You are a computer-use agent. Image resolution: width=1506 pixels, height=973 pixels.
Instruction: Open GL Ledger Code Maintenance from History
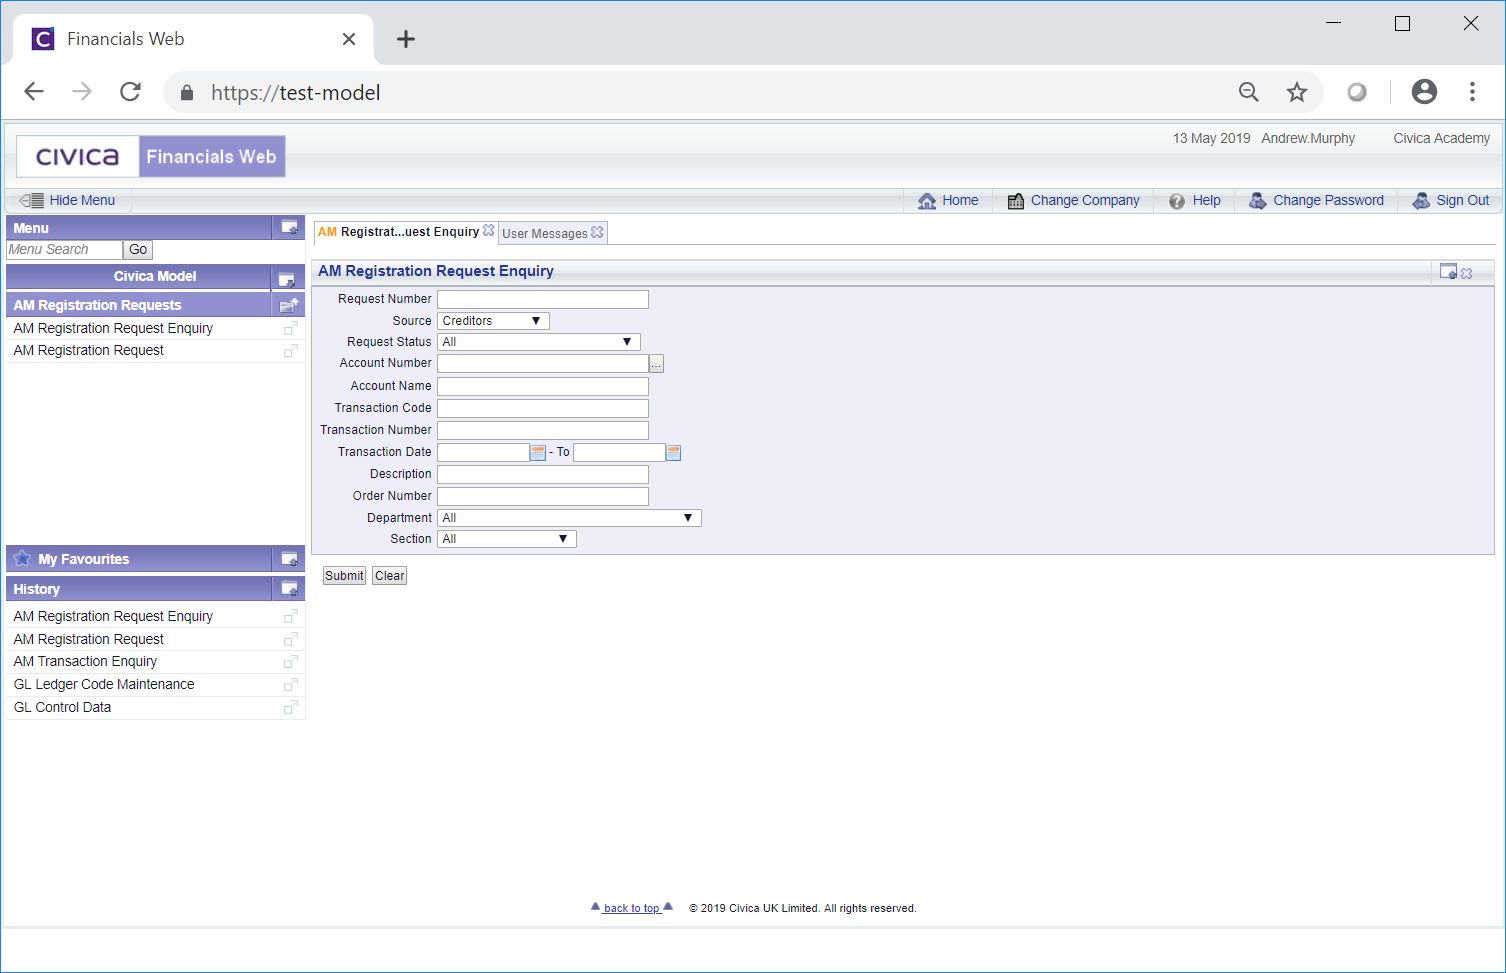104,685
